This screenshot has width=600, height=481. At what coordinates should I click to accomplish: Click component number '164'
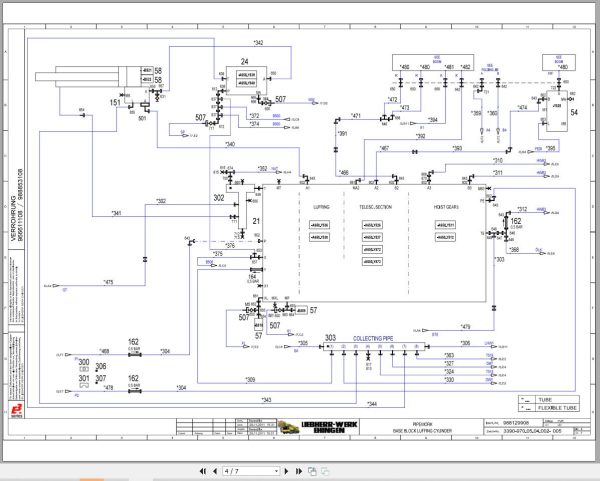click(252, 277)
